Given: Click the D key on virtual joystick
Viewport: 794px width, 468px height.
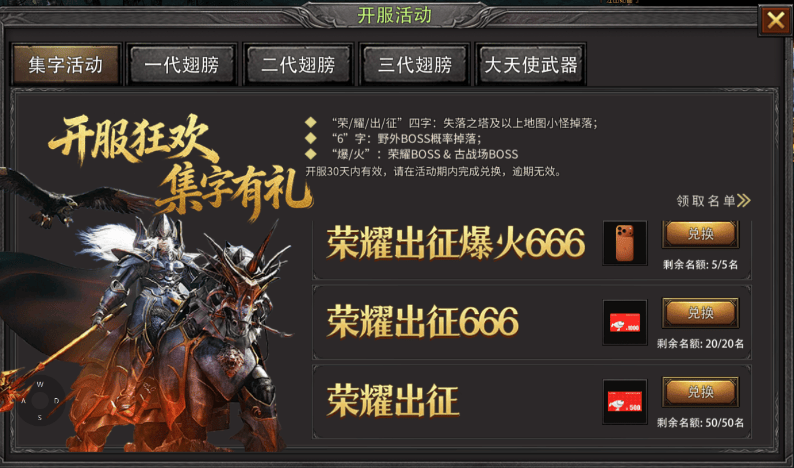Looking at the screenshot, I should [x=56, y=401].
